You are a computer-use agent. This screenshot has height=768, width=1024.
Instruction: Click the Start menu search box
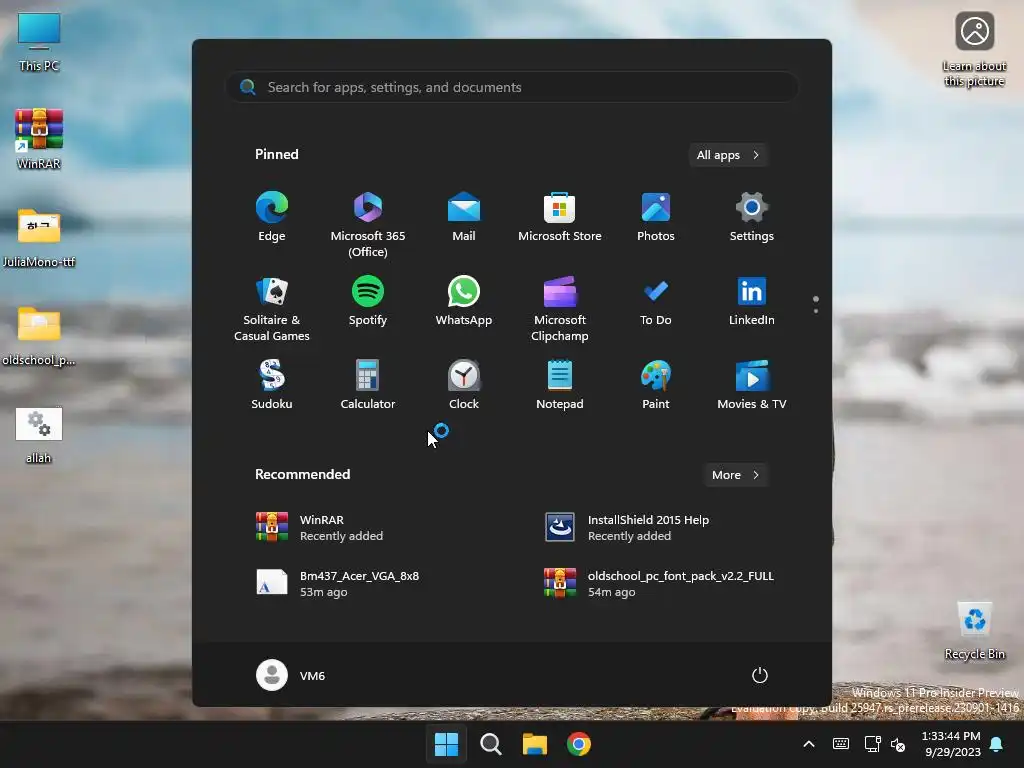pos(512,87)
